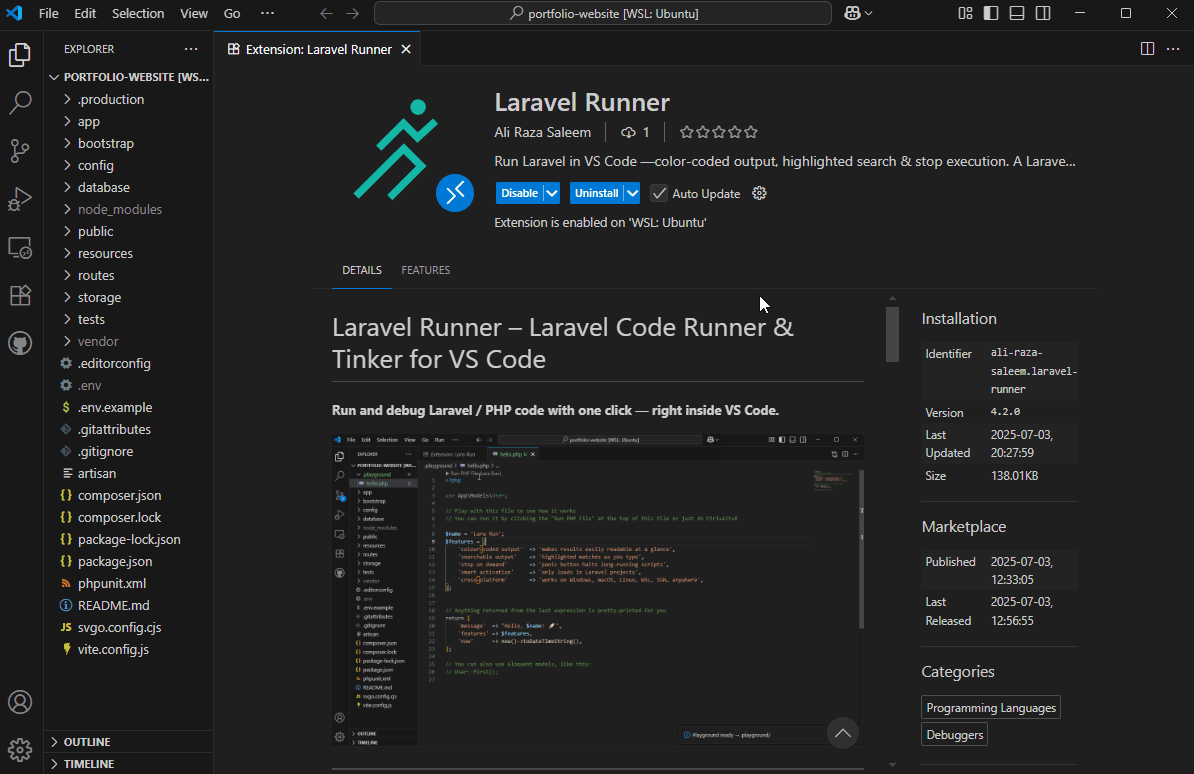Open the Selection menu
Image resolution: width=1194 pixels, height=774 pixels.
138,13
